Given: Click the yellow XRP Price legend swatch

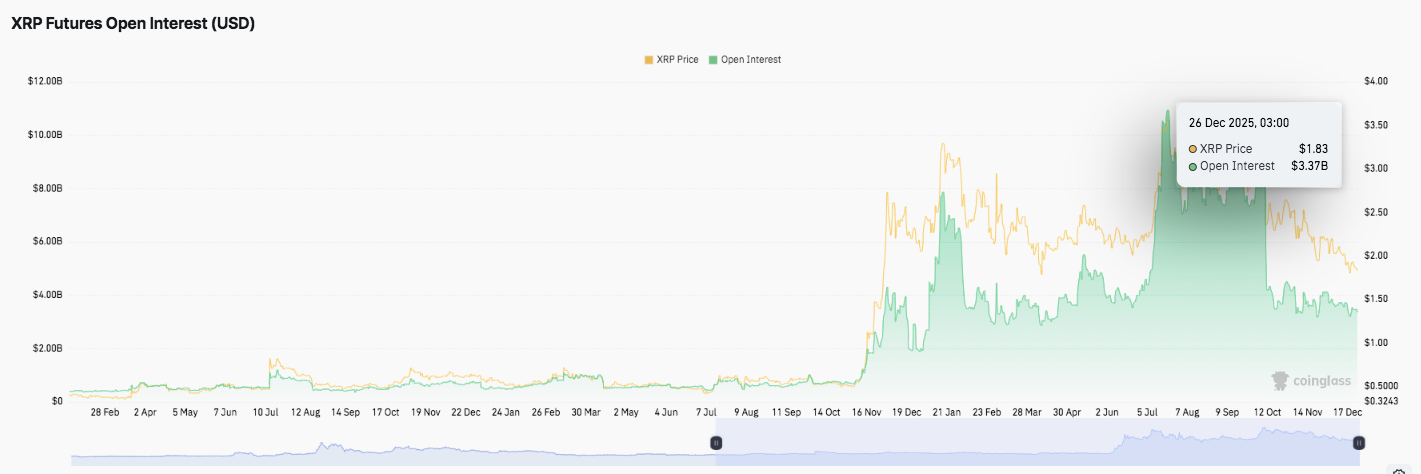Looking at the screenshot, I should 649,60.
